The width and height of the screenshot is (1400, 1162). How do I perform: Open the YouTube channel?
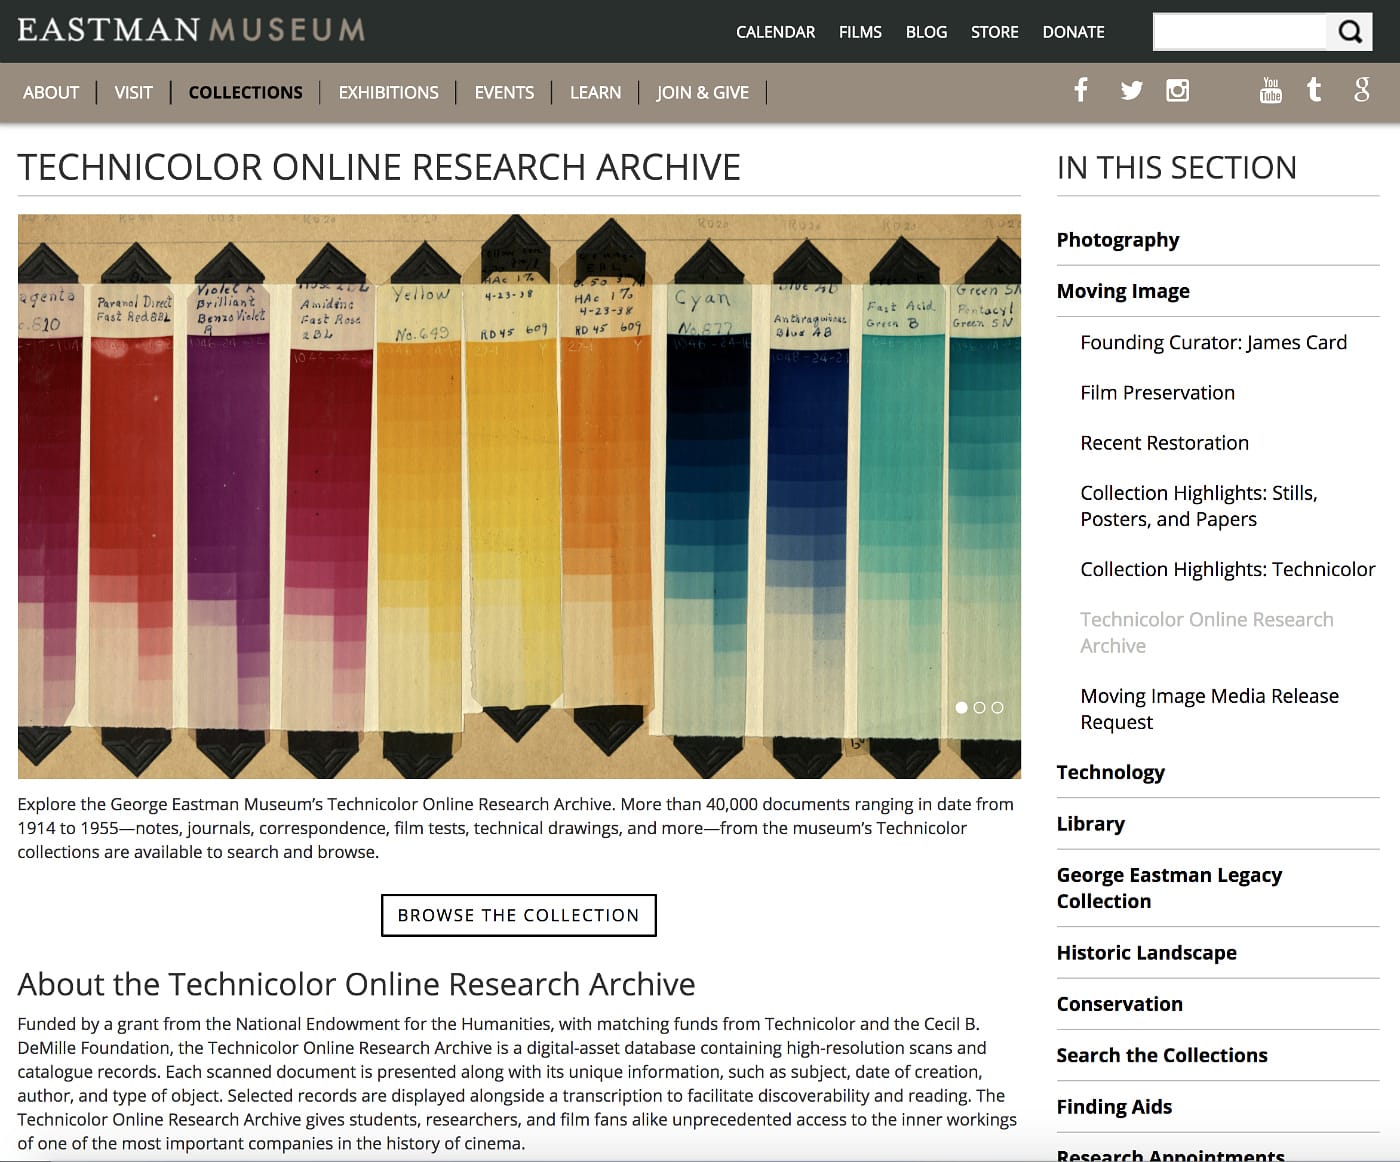pos(1270,90)
